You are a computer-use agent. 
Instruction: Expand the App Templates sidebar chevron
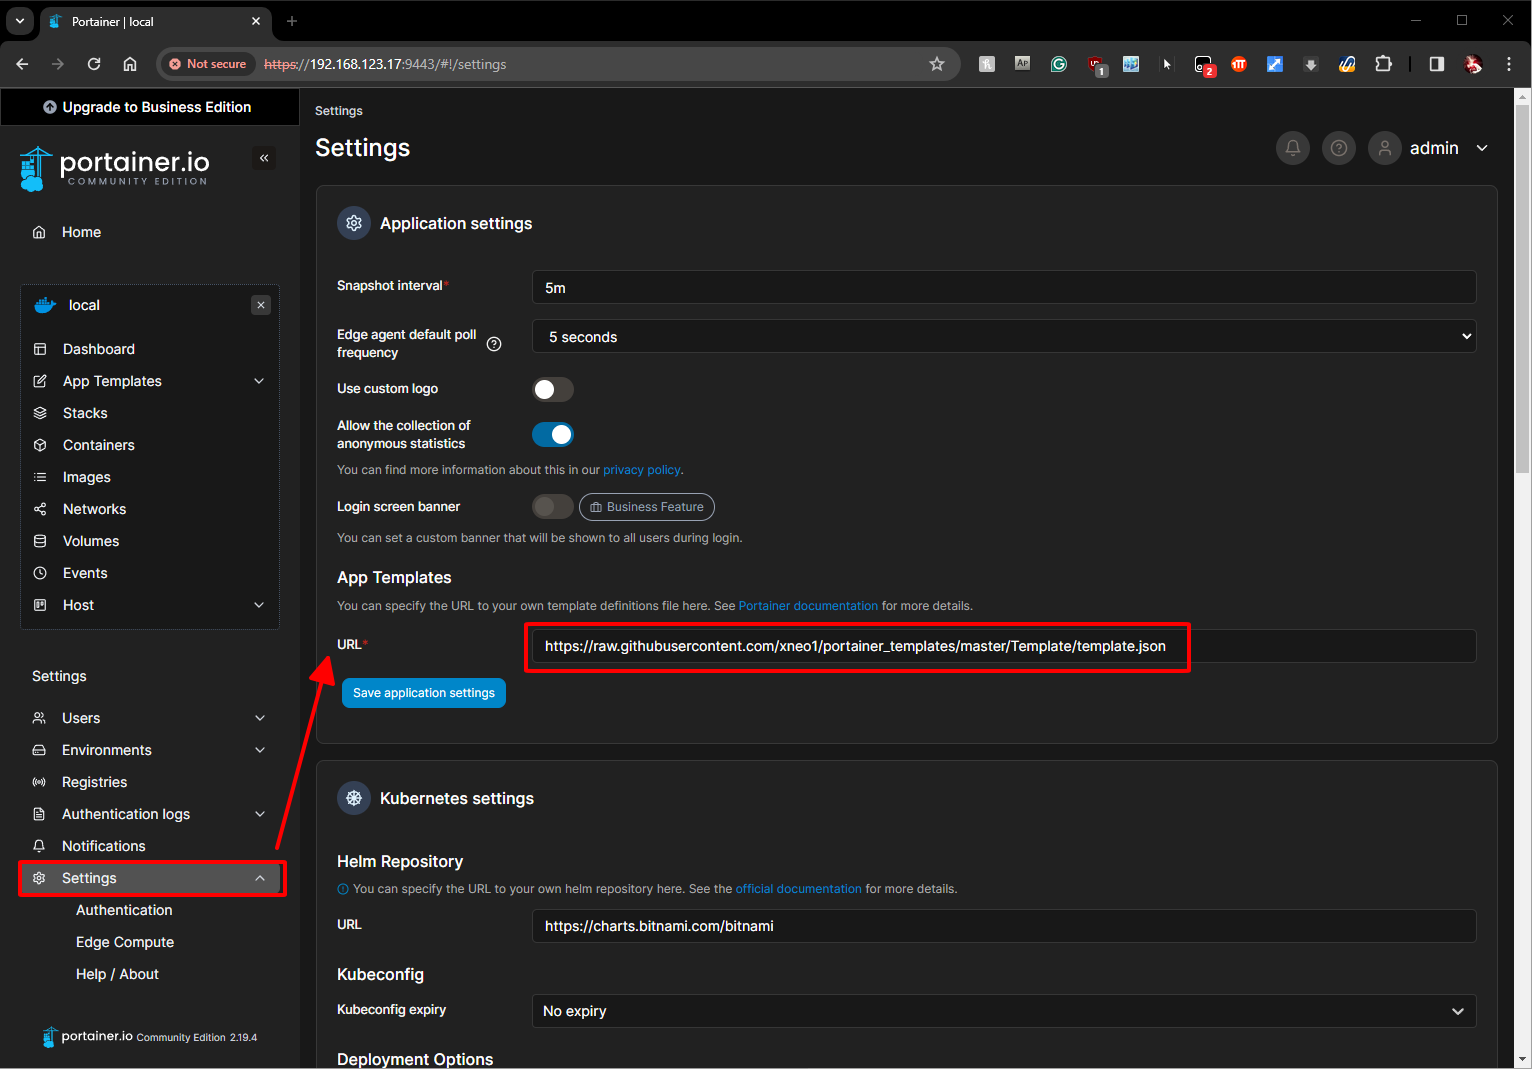click(259, 381)
